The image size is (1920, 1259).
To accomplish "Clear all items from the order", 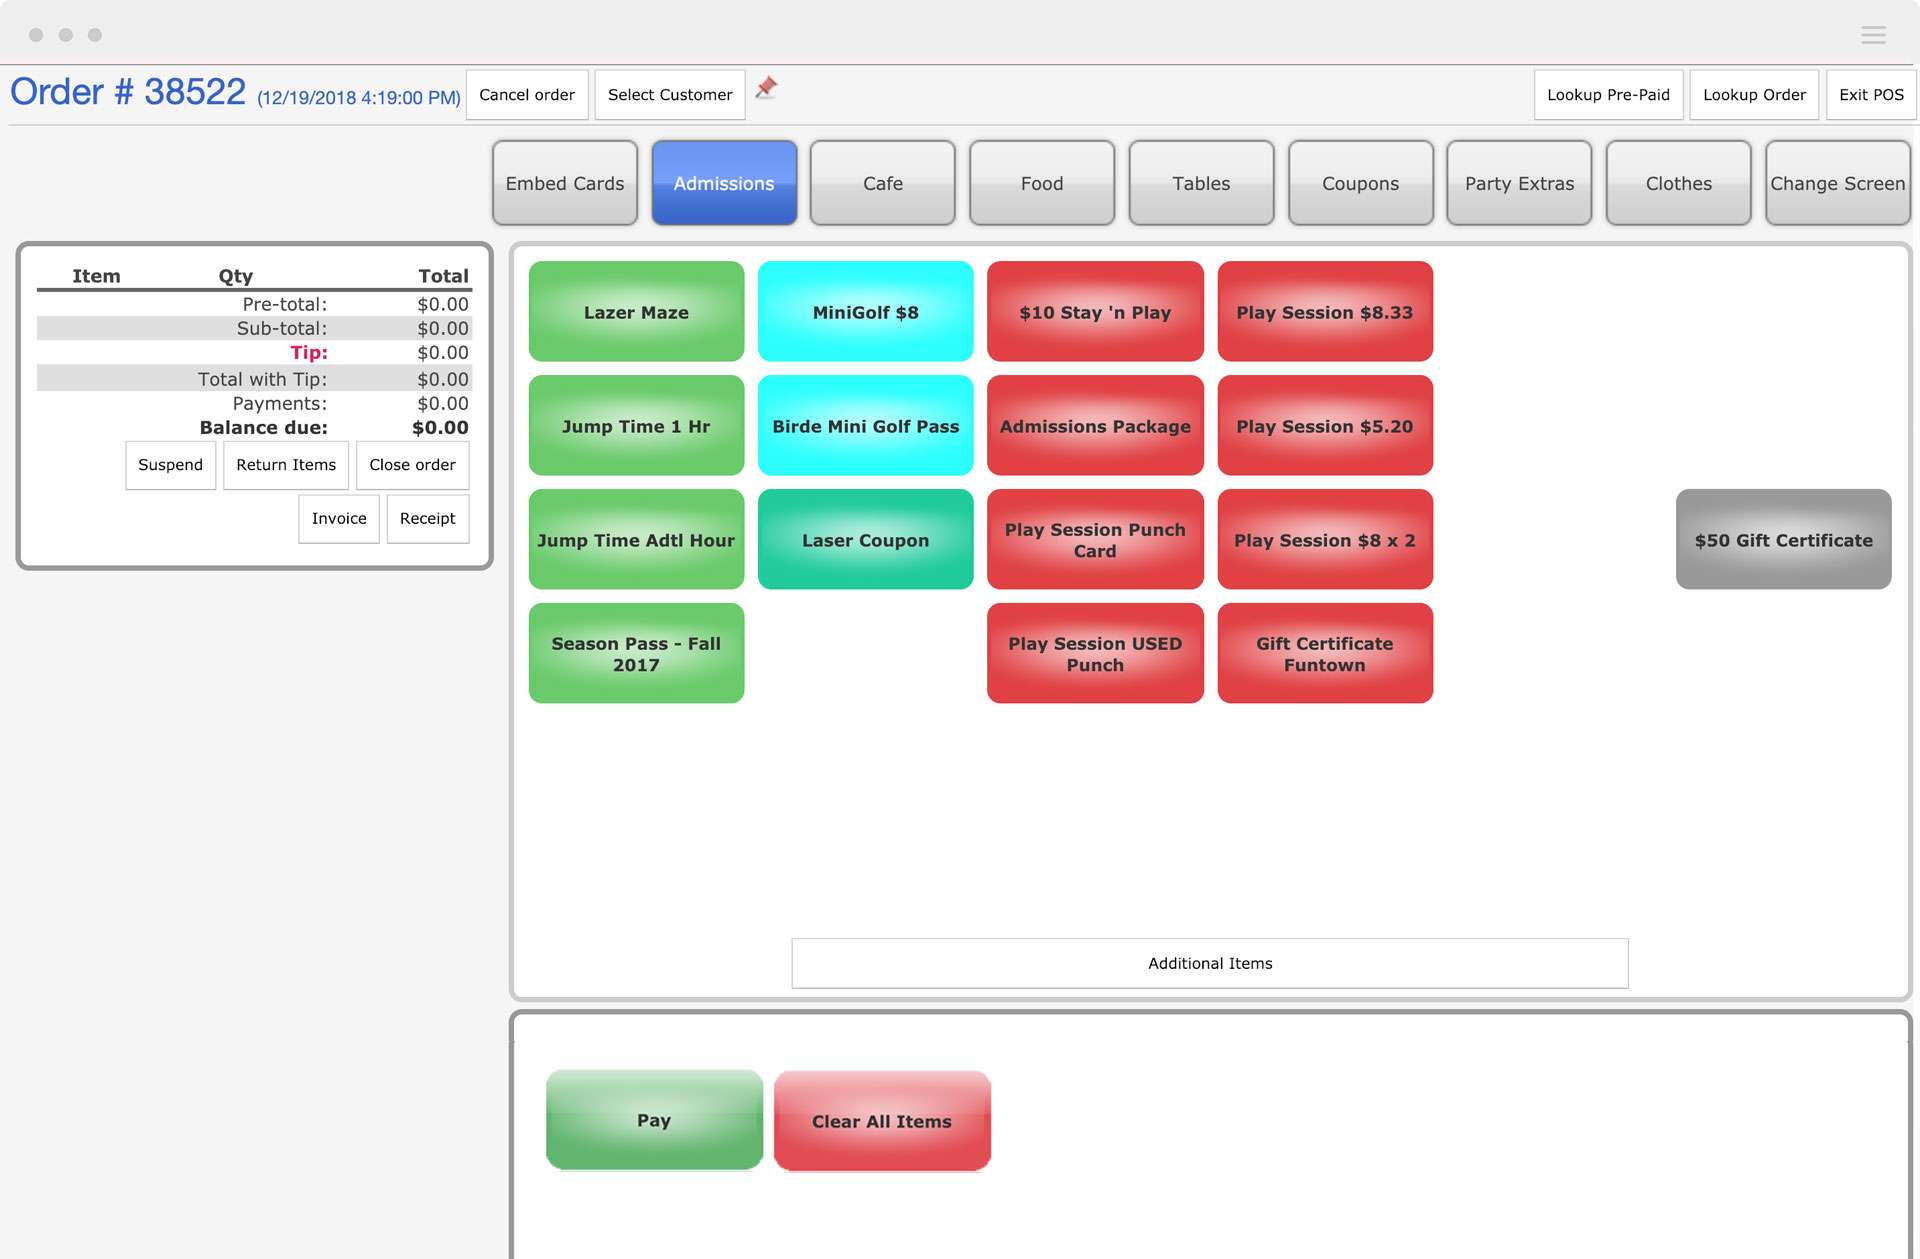I will (881, 1120).
